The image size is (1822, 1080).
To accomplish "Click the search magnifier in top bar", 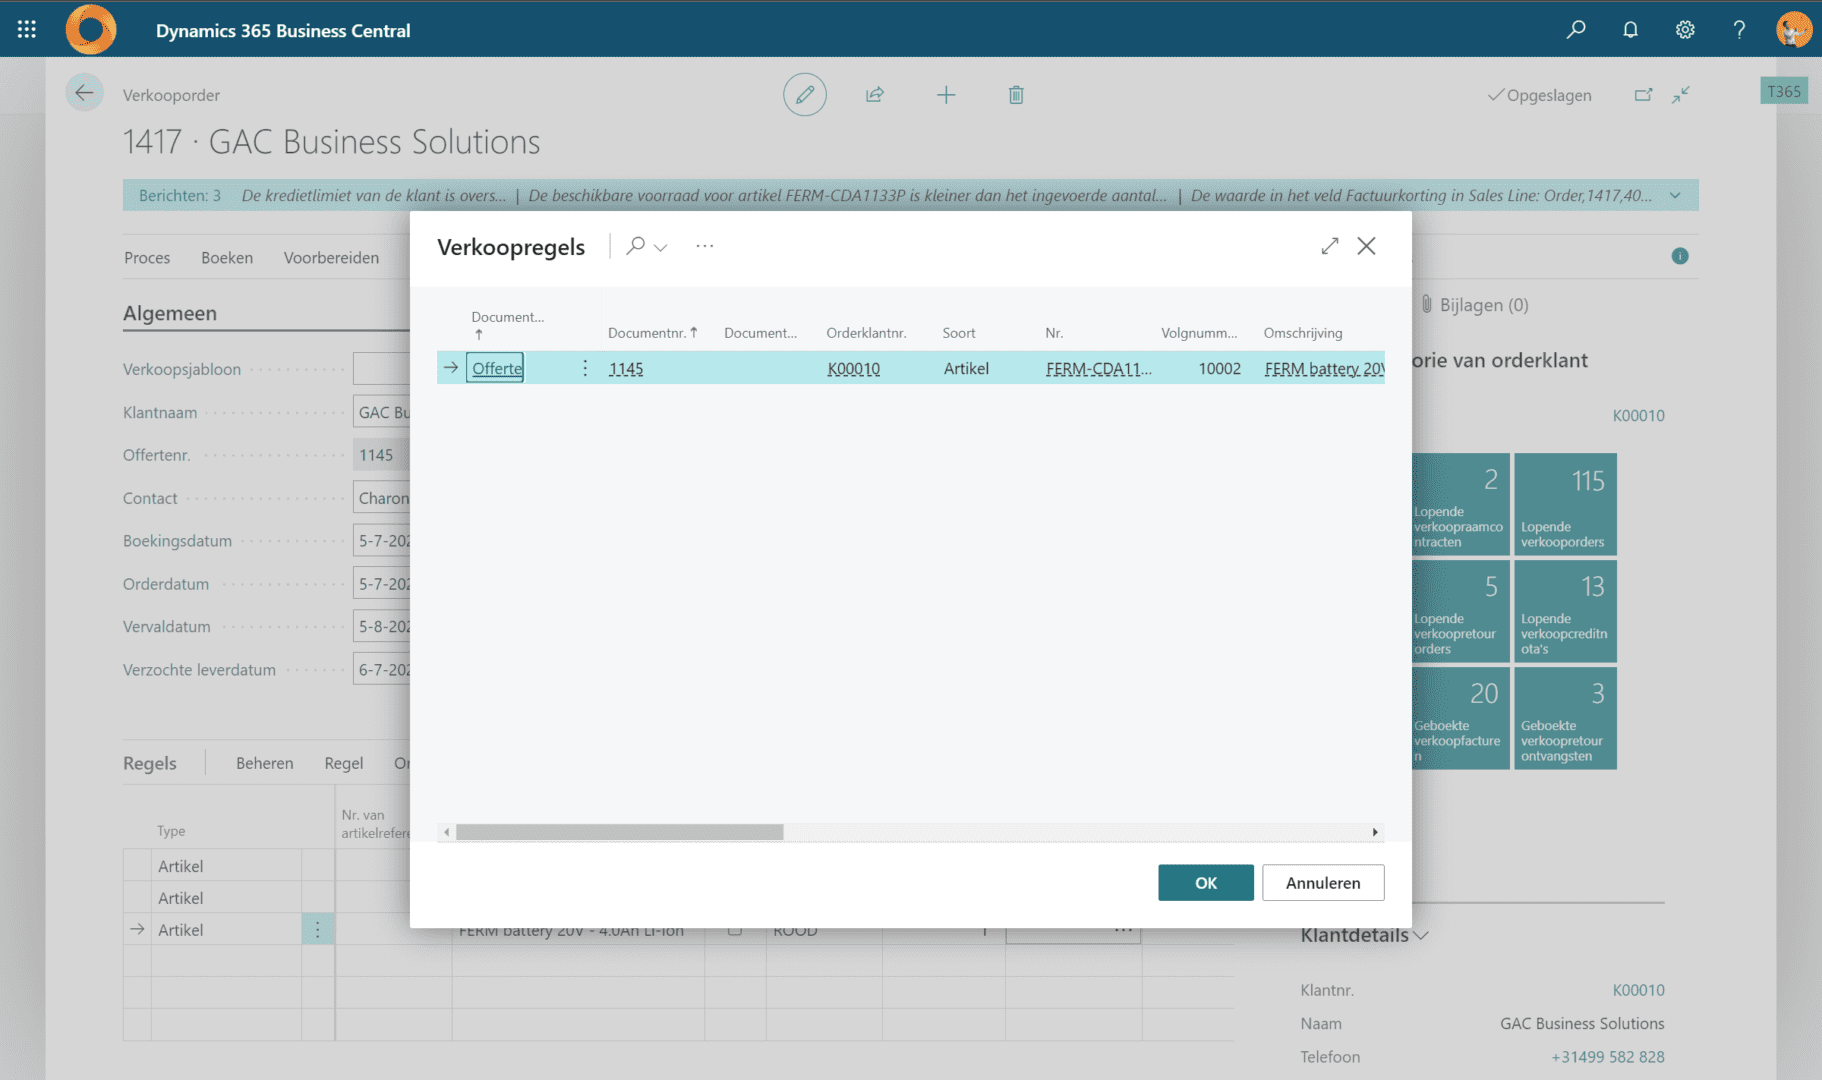I will 1576,30.
